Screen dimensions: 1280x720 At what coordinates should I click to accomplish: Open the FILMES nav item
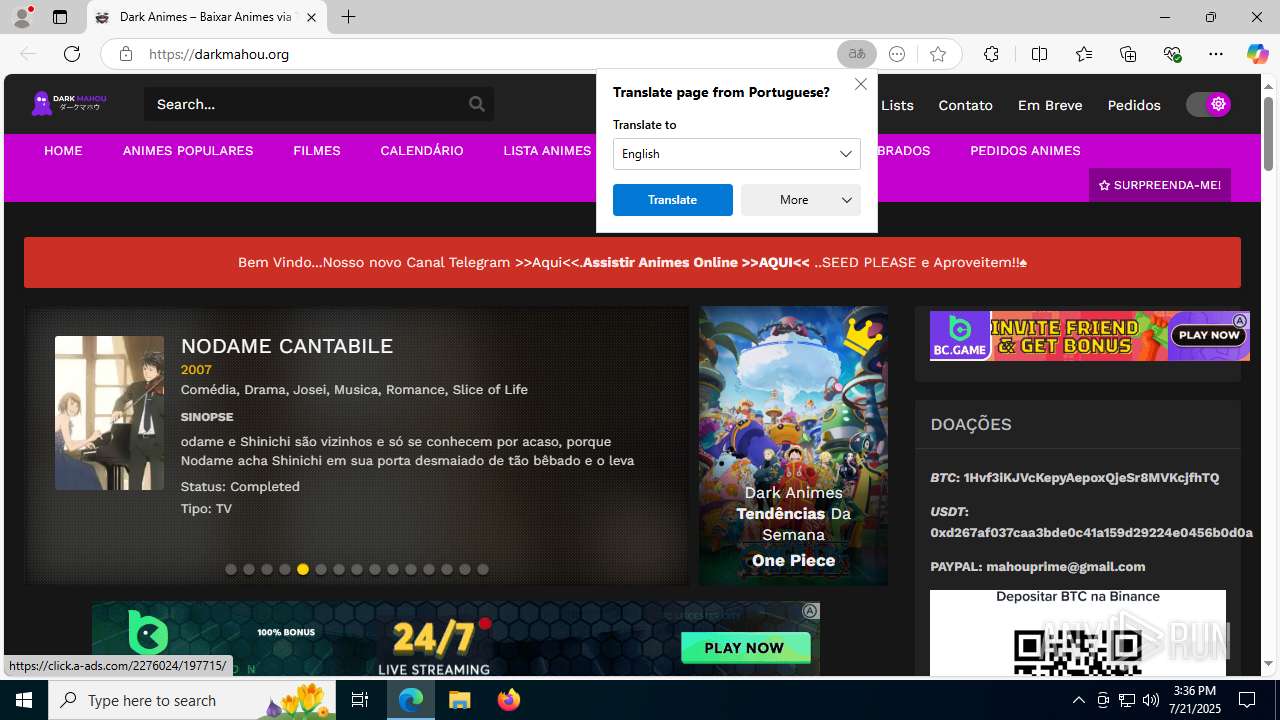tap(317, 151)
